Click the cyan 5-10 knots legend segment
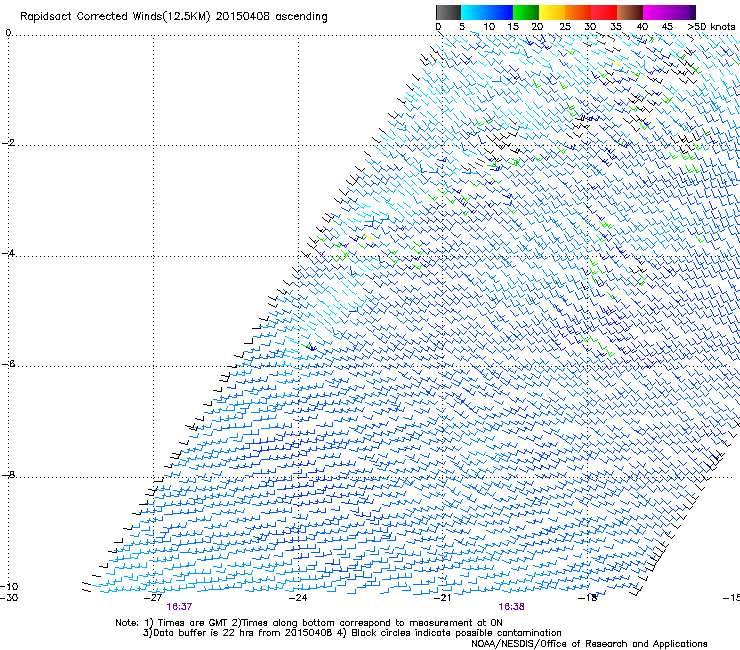Screen dimensions: 740x650 click(473, 12)
